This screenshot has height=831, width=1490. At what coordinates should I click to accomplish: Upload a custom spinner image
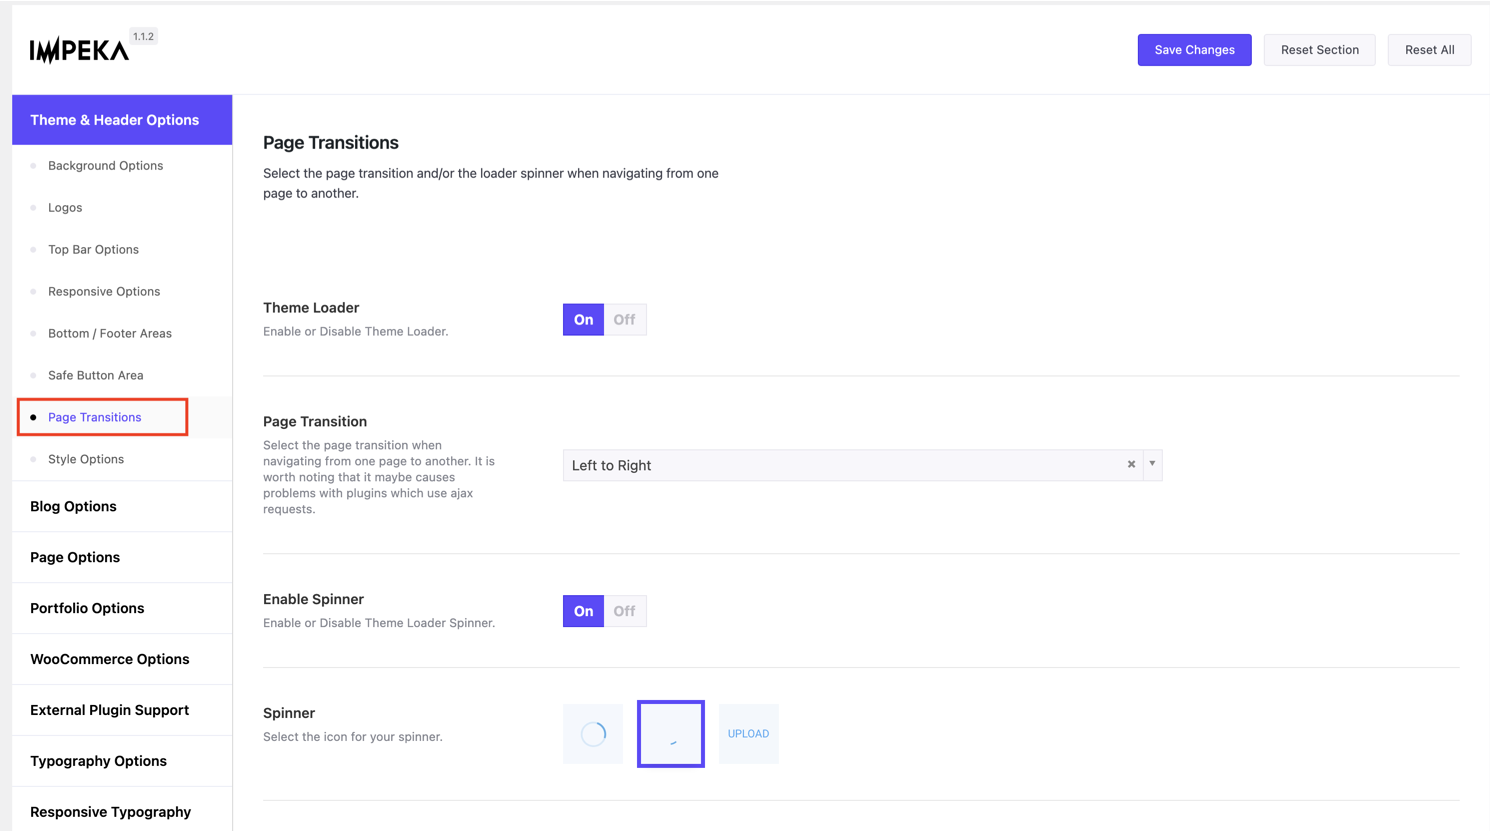pyautogui.click(x=748, y=734)
